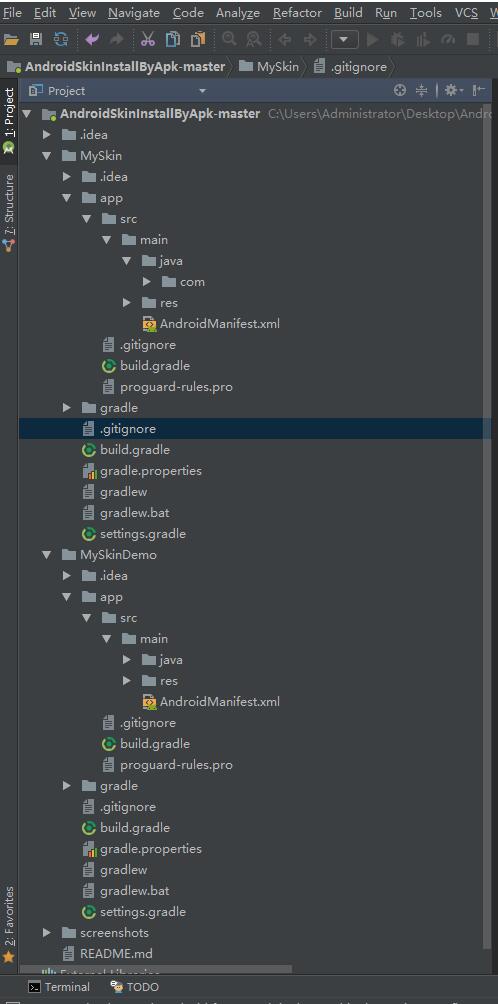Image resolution: width=498 pixels, height=1004 pixels.
Task: Collapse the MySkin folder node
Action: point(46,156)
